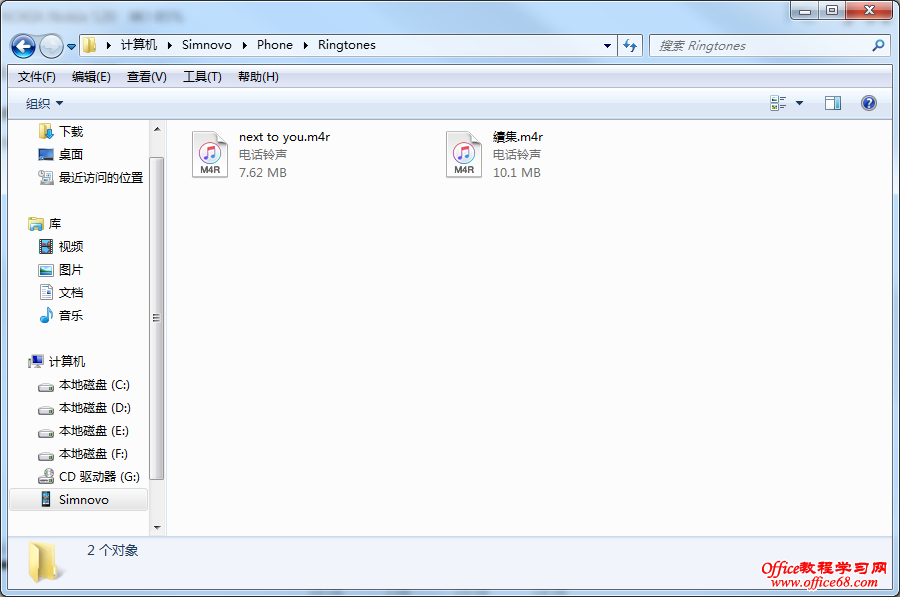Click the 视频 film strip icon
The width and height of the screenshot is (900, 597).
point(46,247)
